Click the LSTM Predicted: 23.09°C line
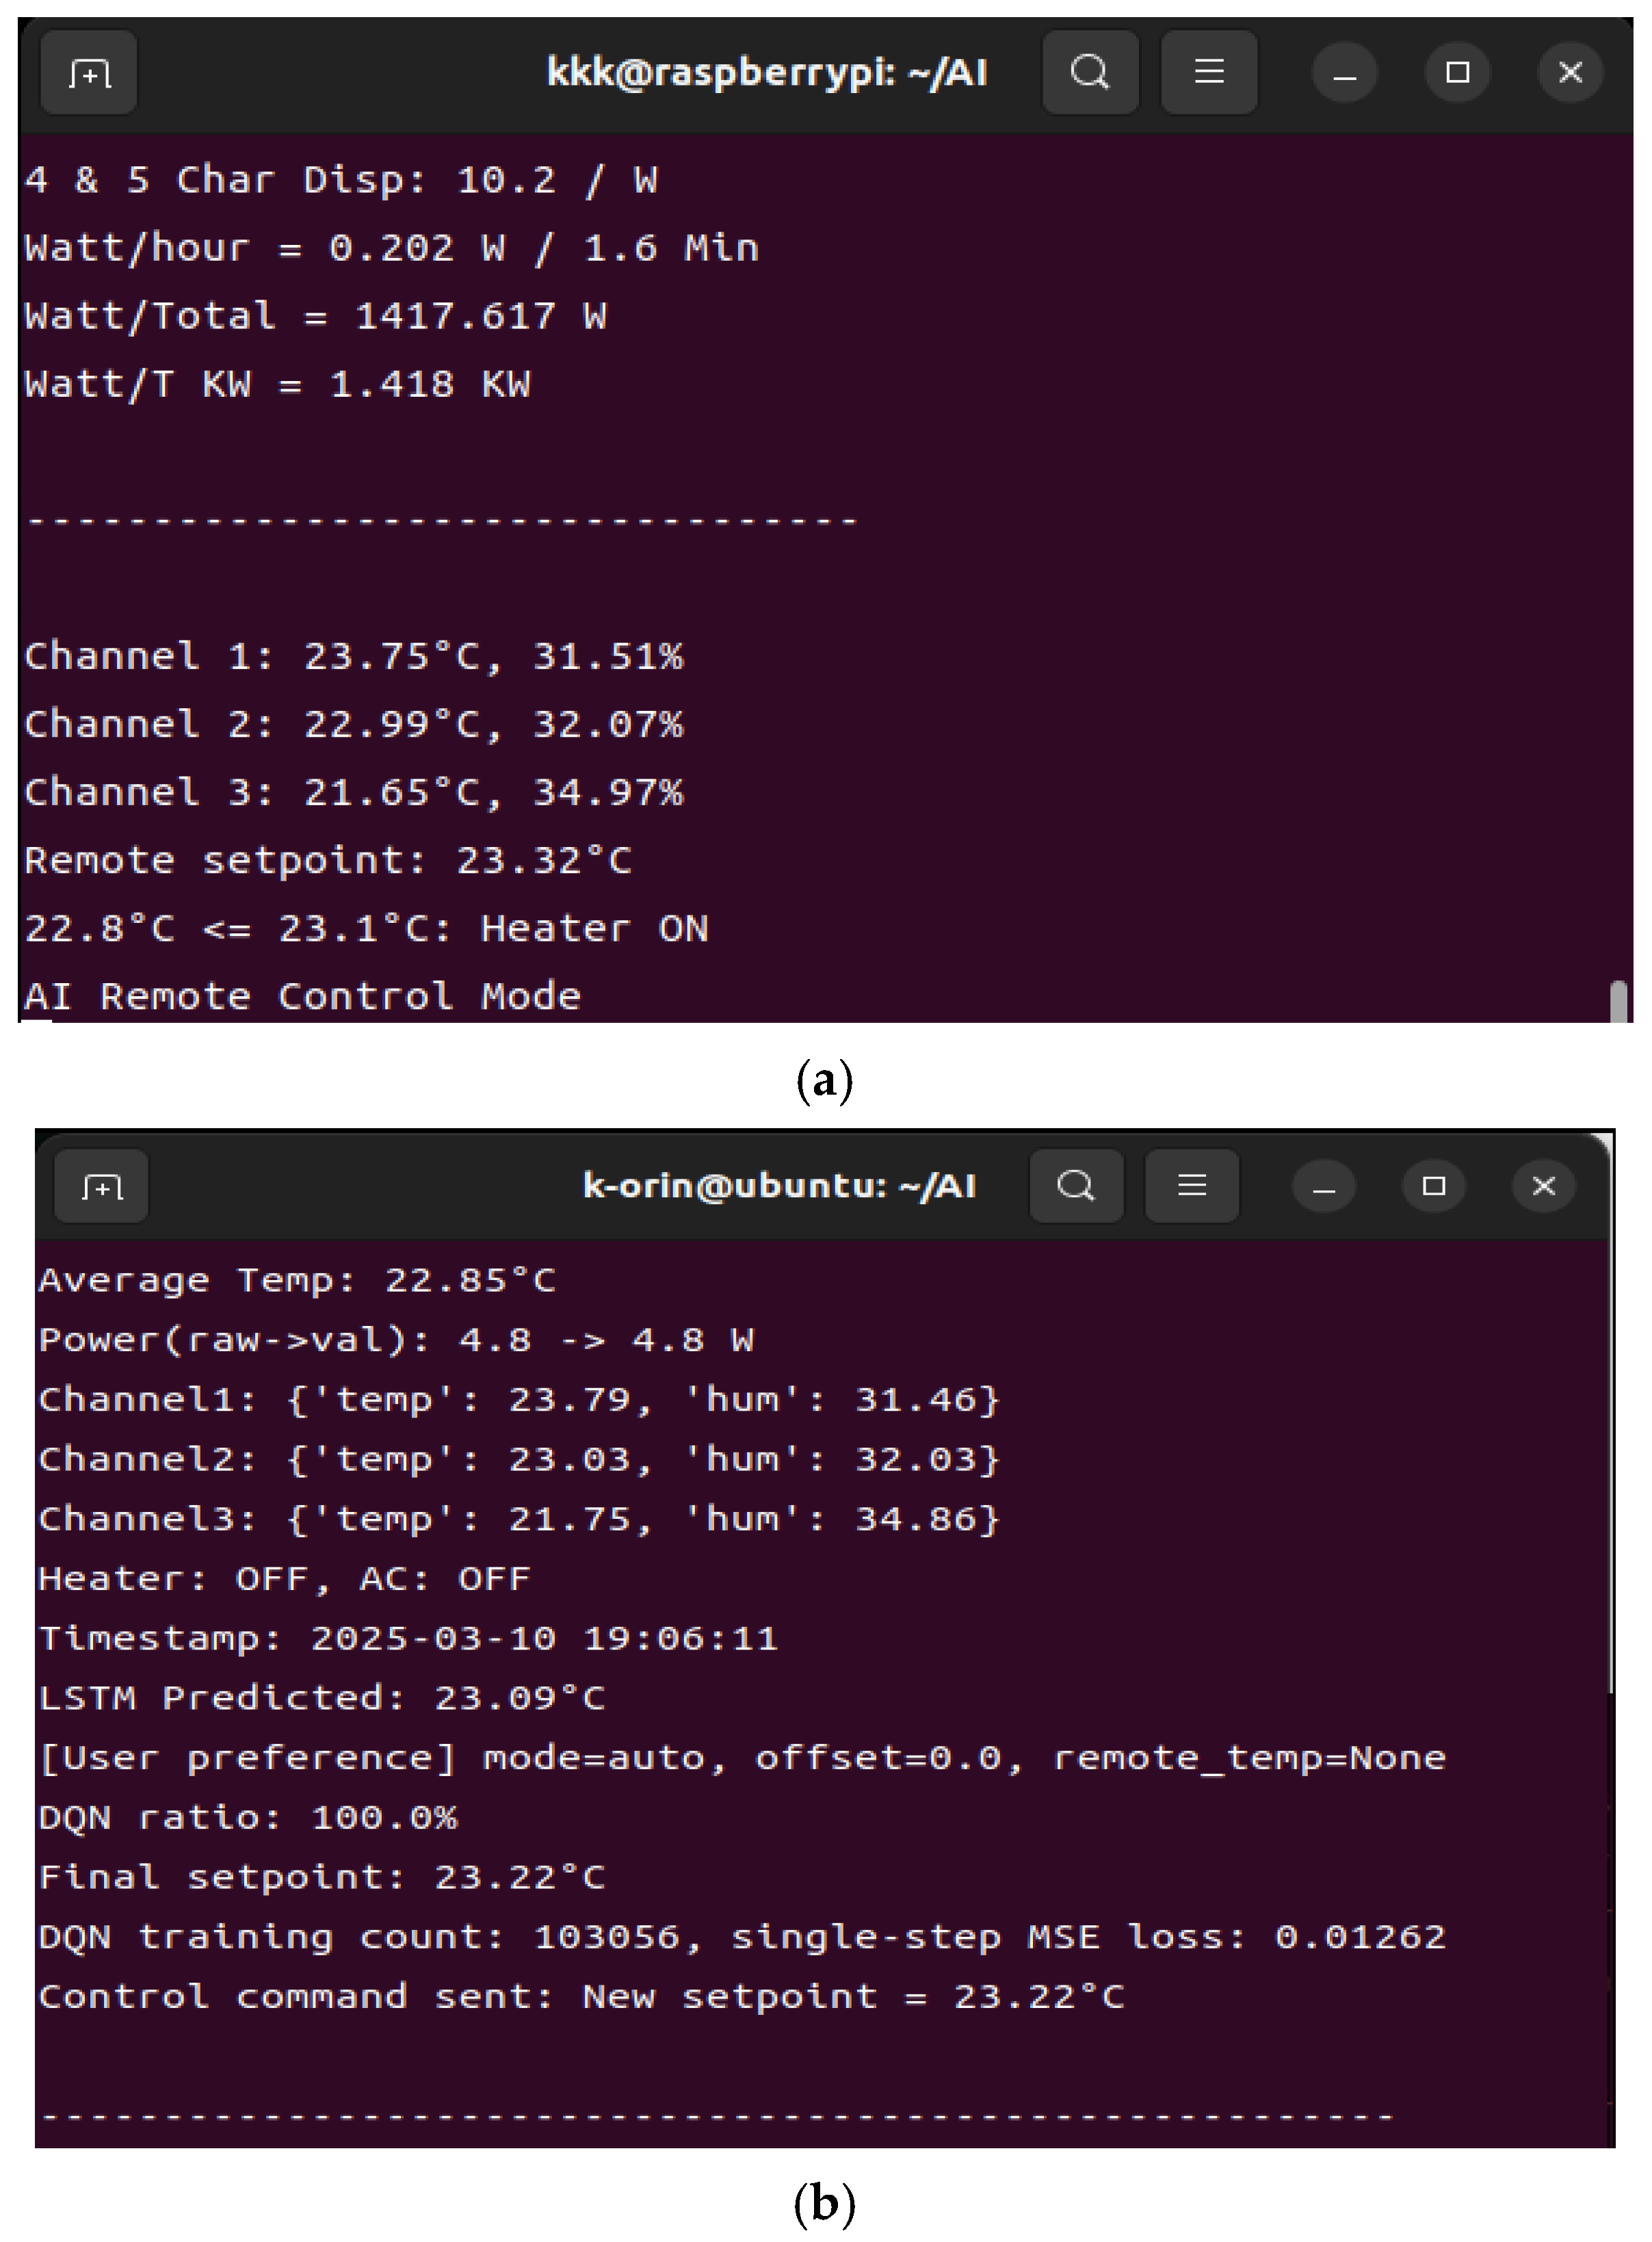Image resolution: width=1652 pixels, height=2242 pixels. [x=322, y=1698]
